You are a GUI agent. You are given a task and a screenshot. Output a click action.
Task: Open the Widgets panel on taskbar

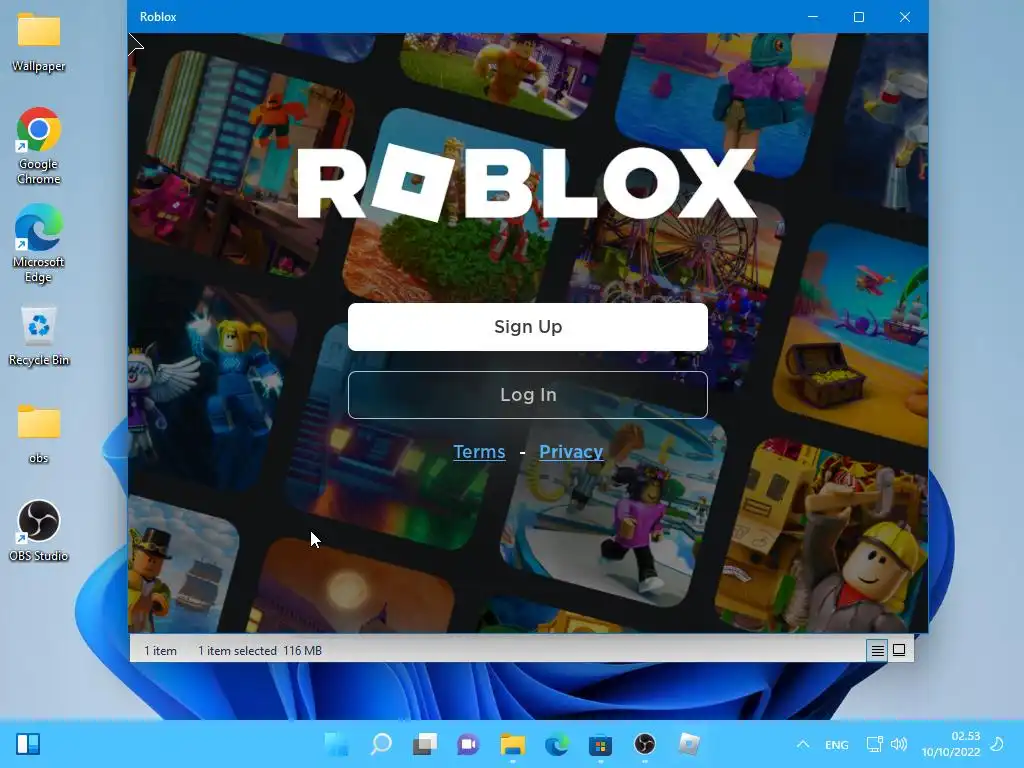(28, 744)
